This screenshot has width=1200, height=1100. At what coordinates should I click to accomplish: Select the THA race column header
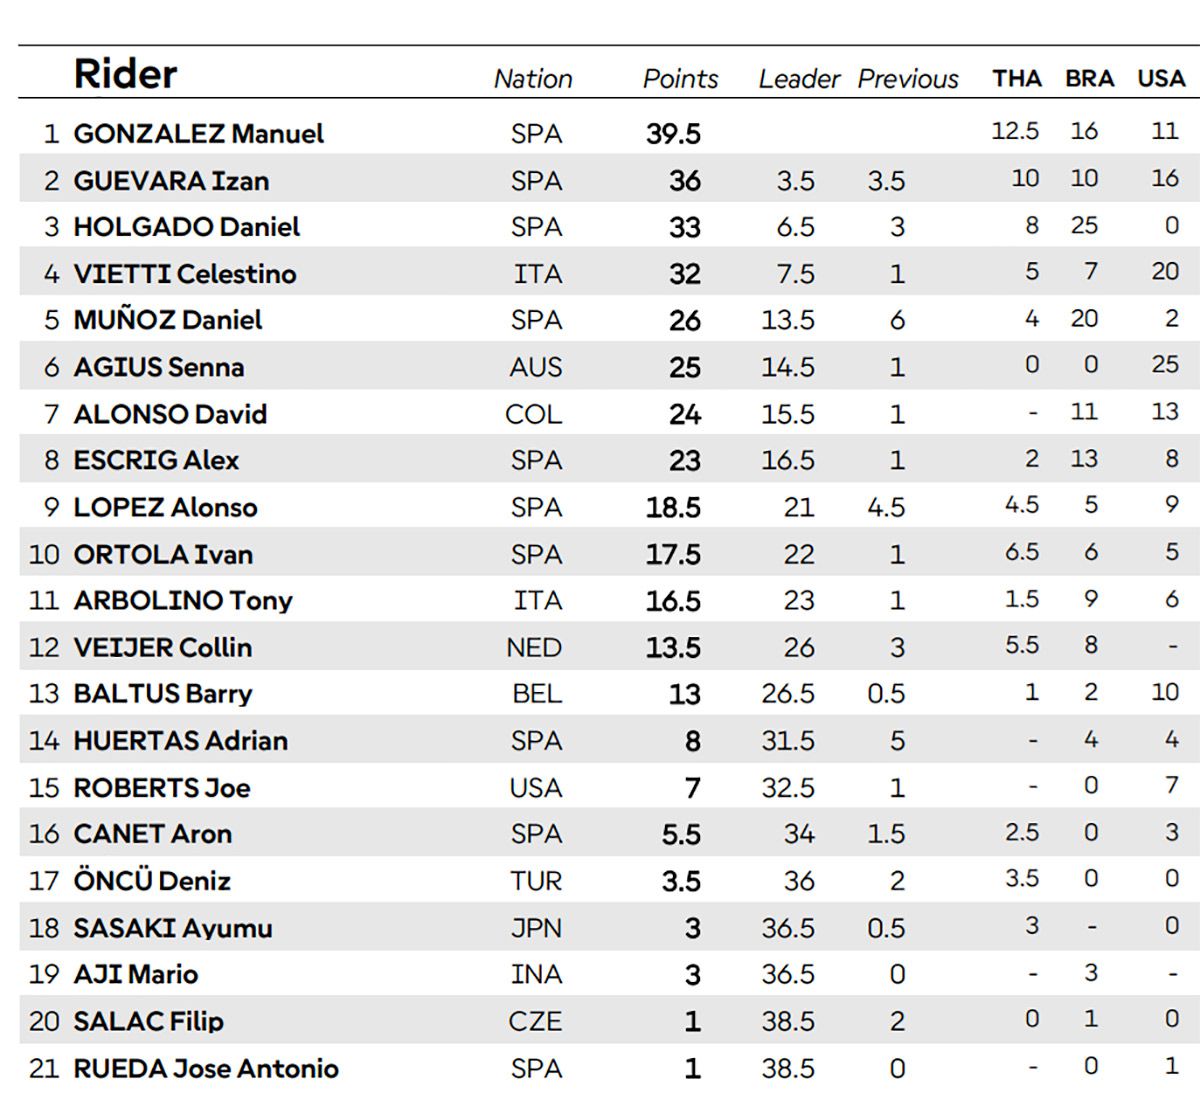1017,79
